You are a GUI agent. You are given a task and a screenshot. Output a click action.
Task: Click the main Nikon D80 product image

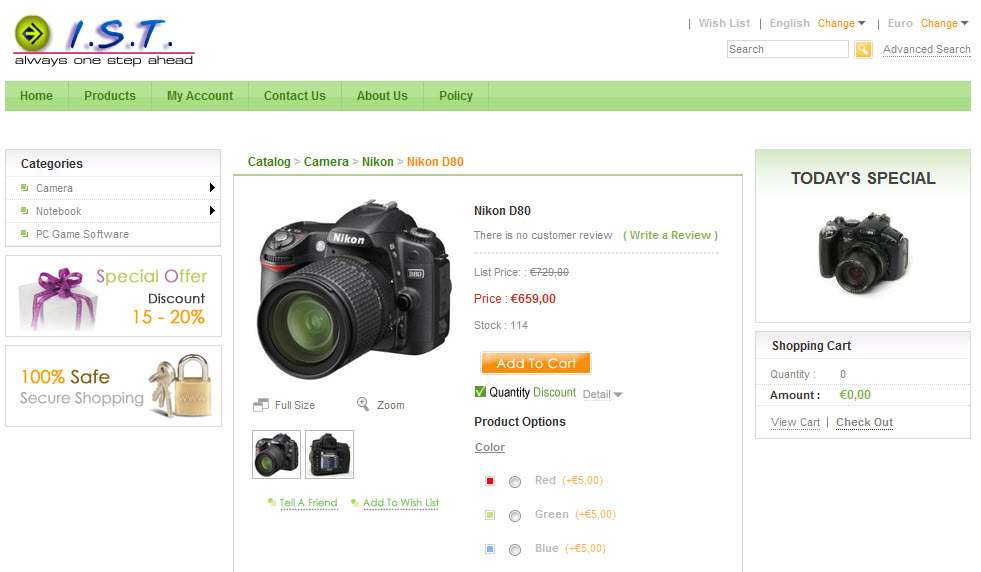point(354,289)
